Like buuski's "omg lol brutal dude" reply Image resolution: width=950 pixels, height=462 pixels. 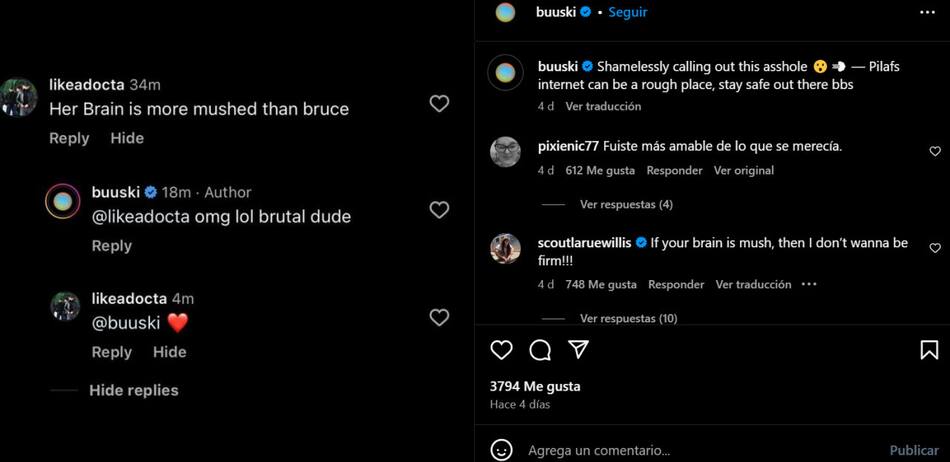coord(439,210)
